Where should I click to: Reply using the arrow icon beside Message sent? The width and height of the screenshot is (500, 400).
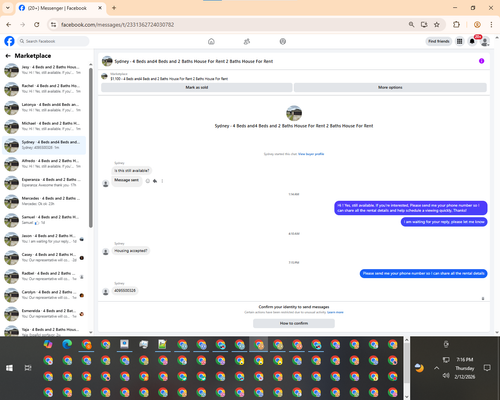tap(155, 181)
